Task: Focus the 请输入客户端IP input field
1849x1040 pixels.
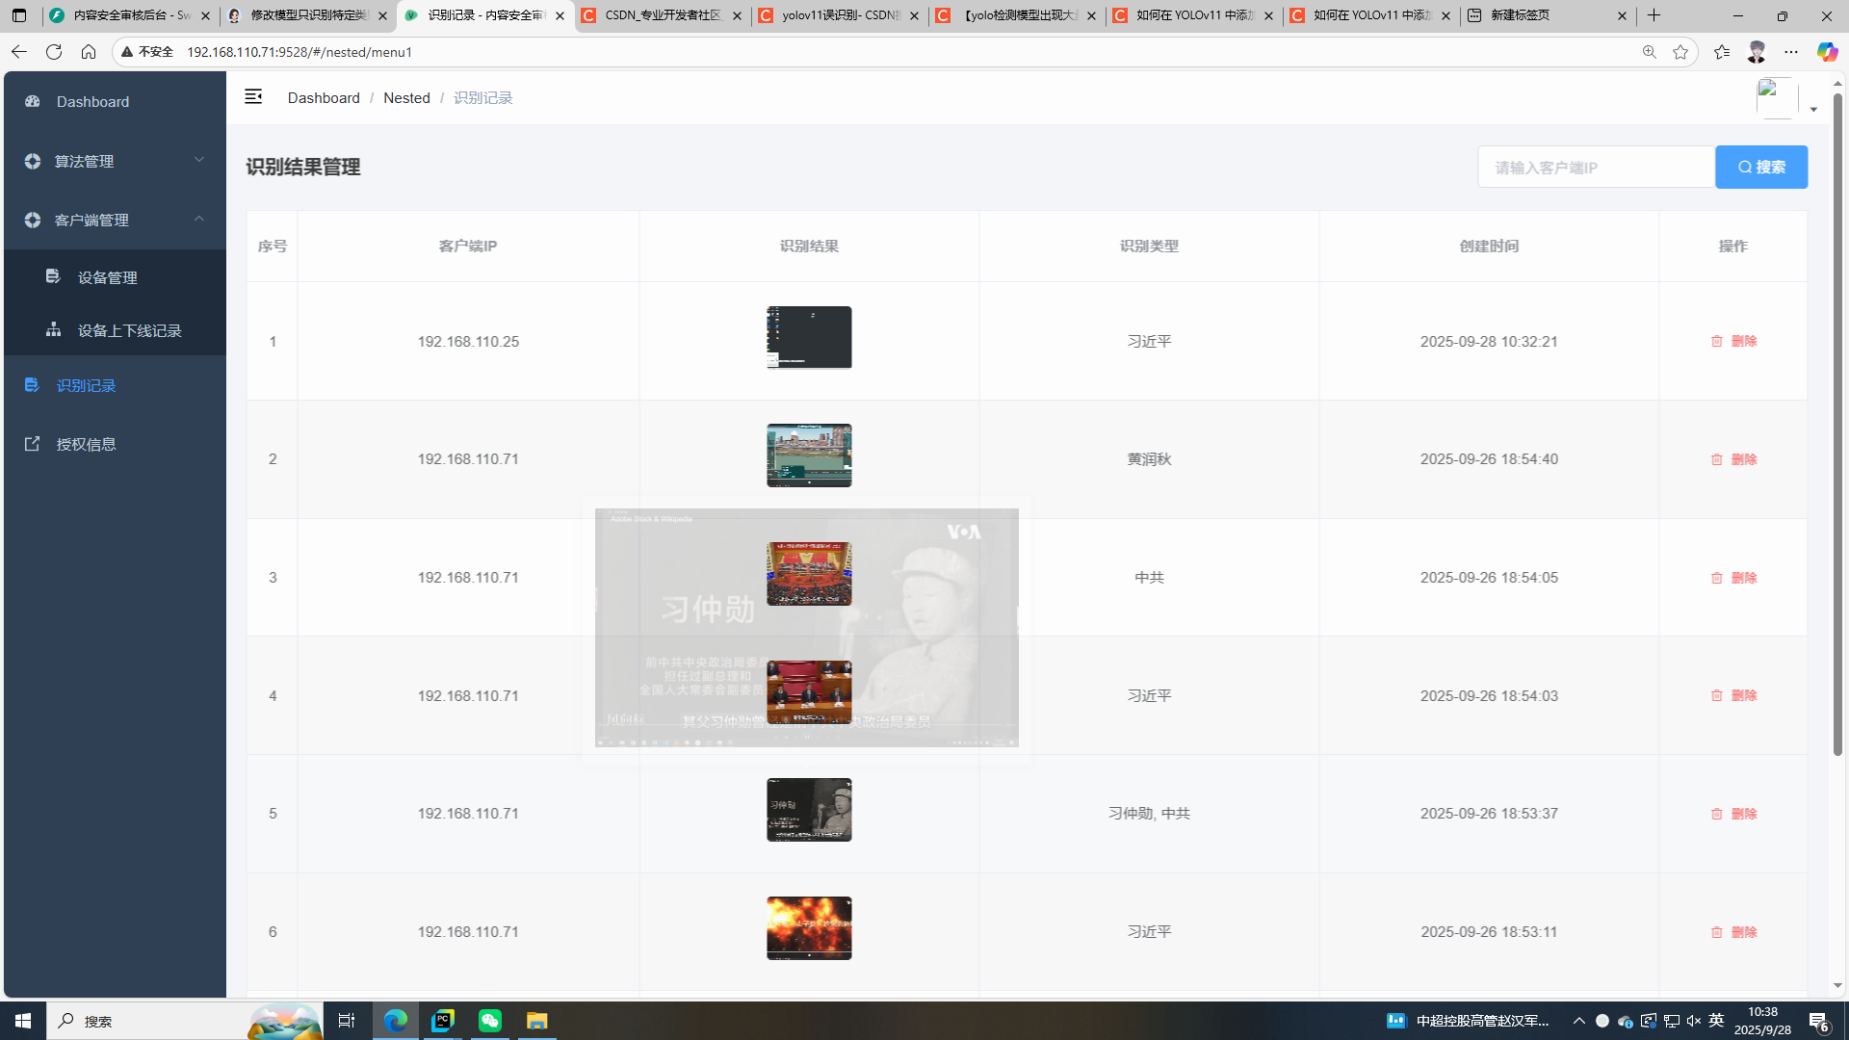Action: (1595, 167)
